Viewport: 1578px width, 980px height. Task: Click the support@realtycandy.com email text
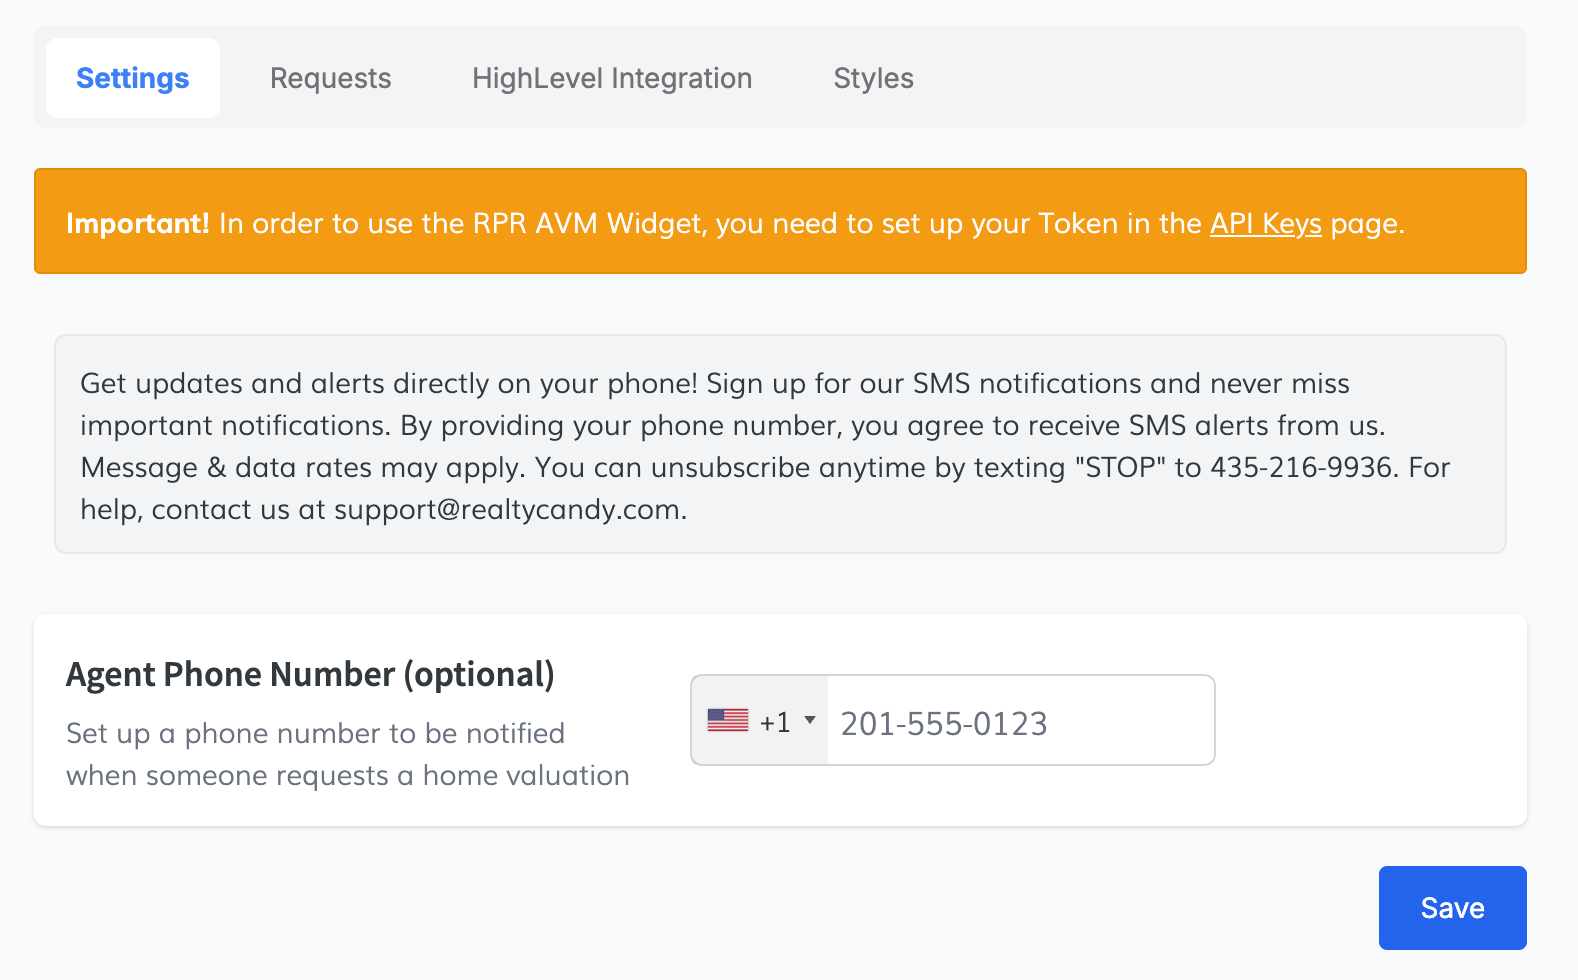[x=509, y=510]
